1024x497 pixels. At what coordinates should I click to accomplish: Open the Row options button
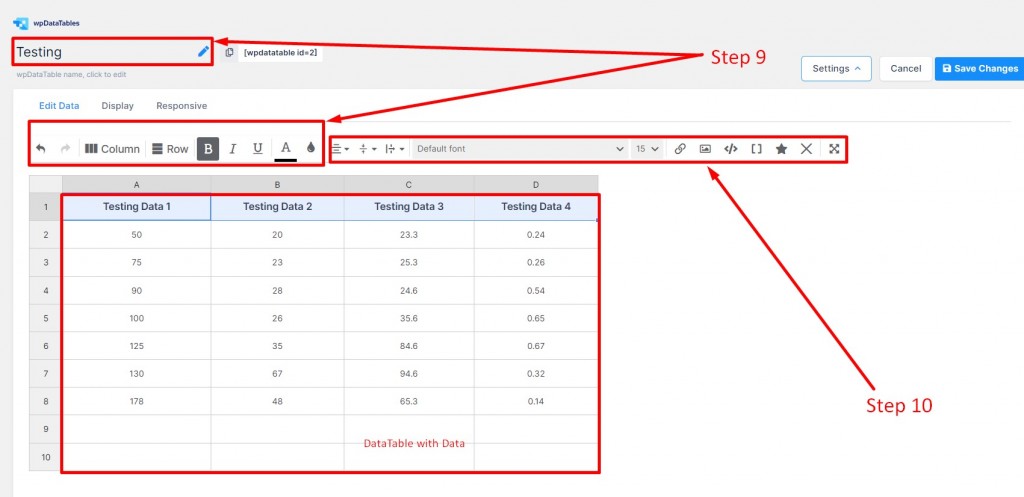tap(170, 149)
